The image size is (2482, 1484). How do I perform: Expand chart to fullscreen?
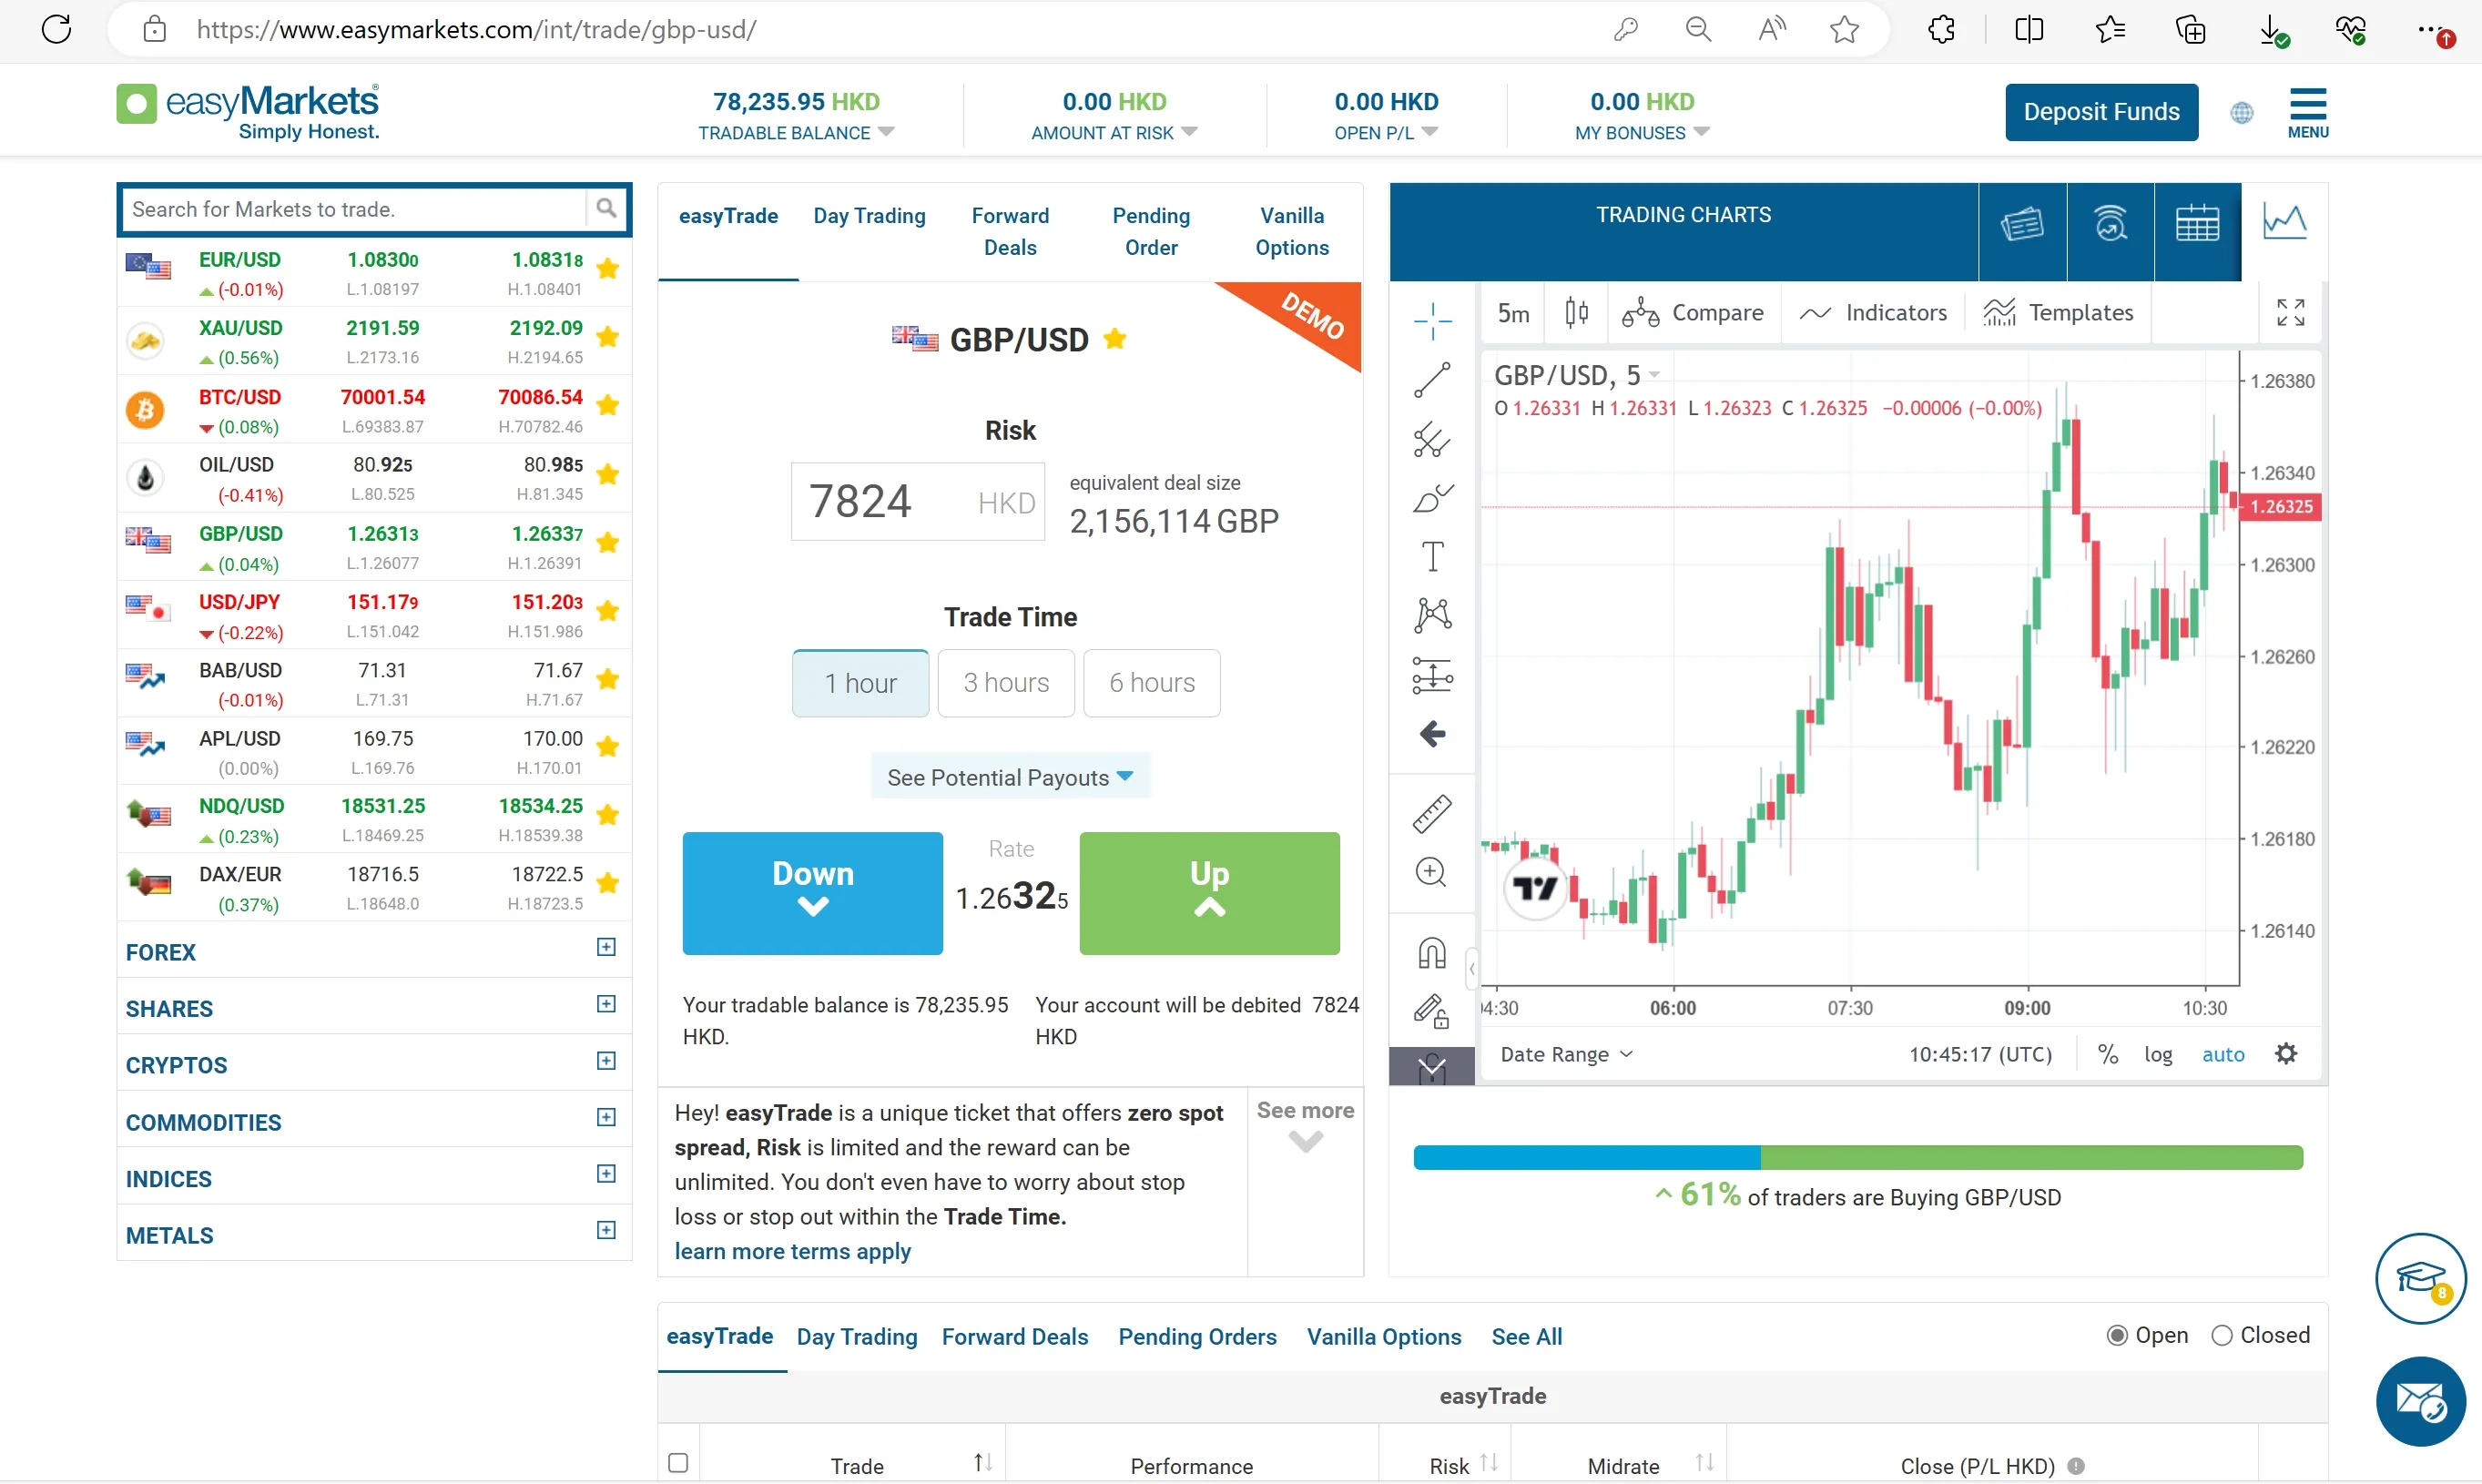coord(2290,313)
